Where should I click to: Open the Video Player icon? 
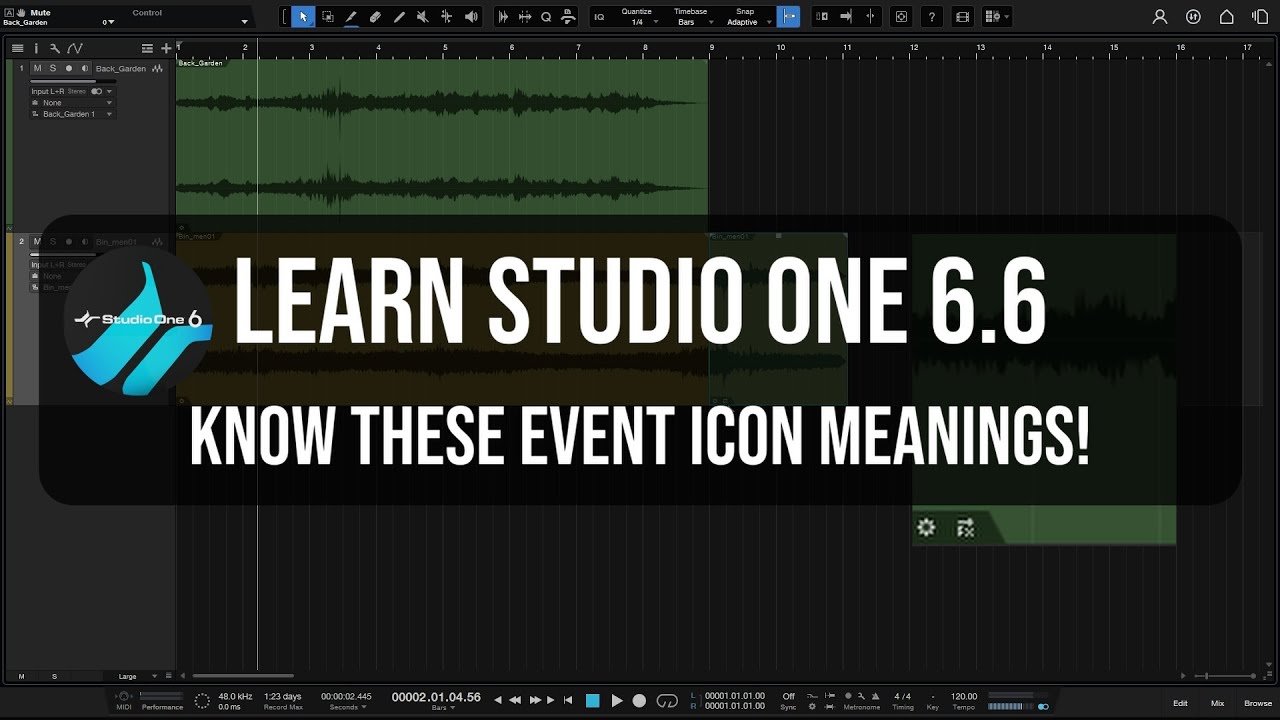(962, 17)
